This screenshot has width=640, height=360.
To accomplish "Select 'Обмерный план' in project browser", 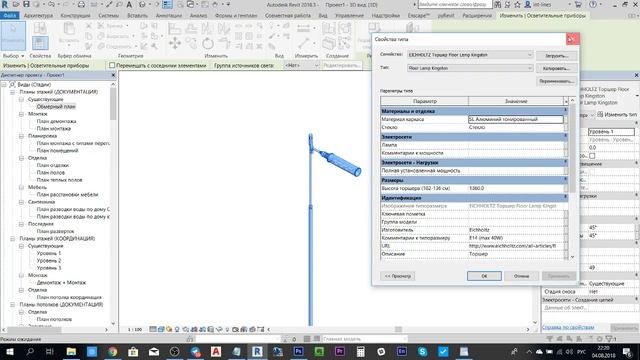I will pyautogui.click(x=56, y=107).
